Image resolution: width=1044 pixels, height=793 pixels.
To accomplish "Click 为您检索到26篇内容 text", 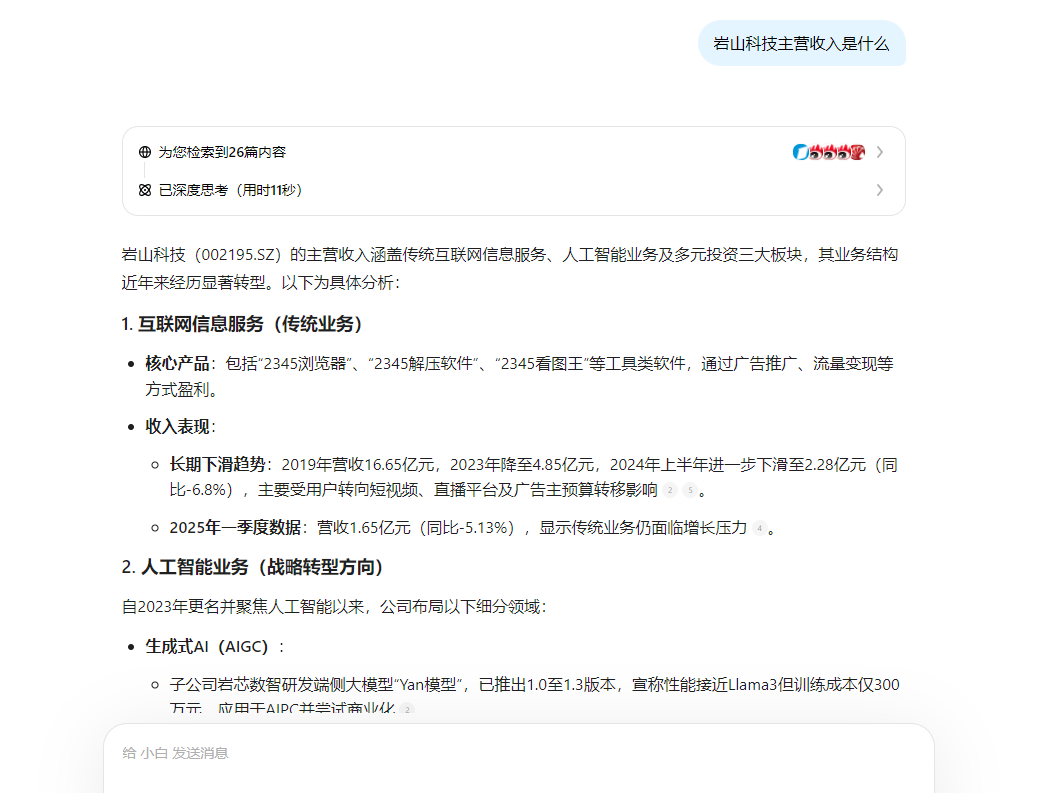I will (x=222, y=152).
